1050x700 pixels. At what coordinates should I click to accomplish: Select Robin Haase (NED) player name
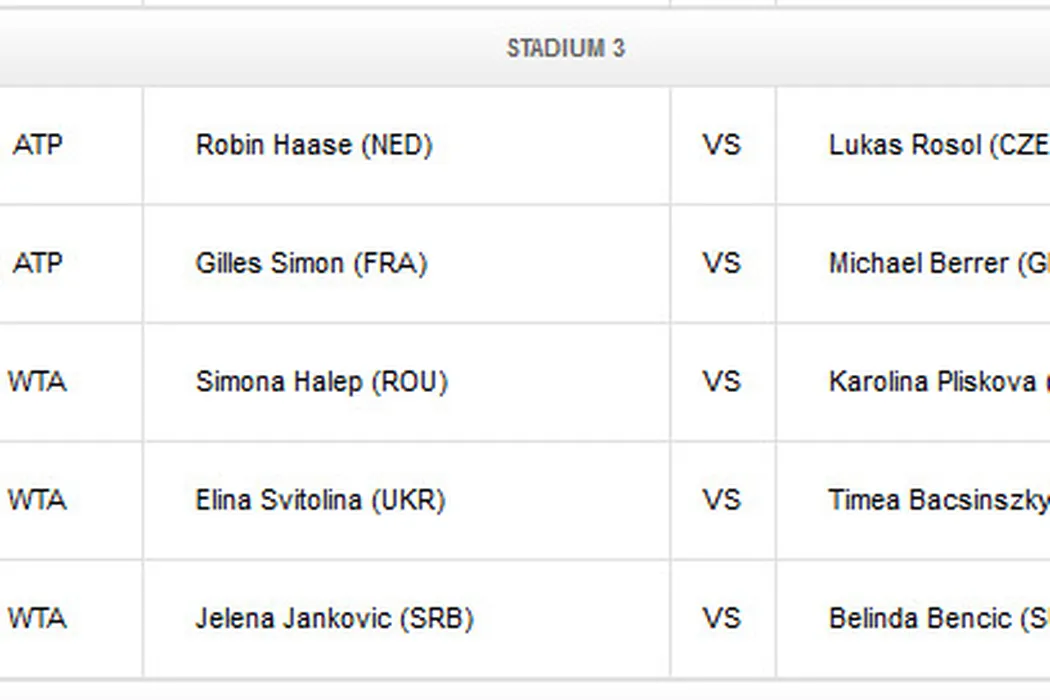pyautogui.click(x=313, y=145)
